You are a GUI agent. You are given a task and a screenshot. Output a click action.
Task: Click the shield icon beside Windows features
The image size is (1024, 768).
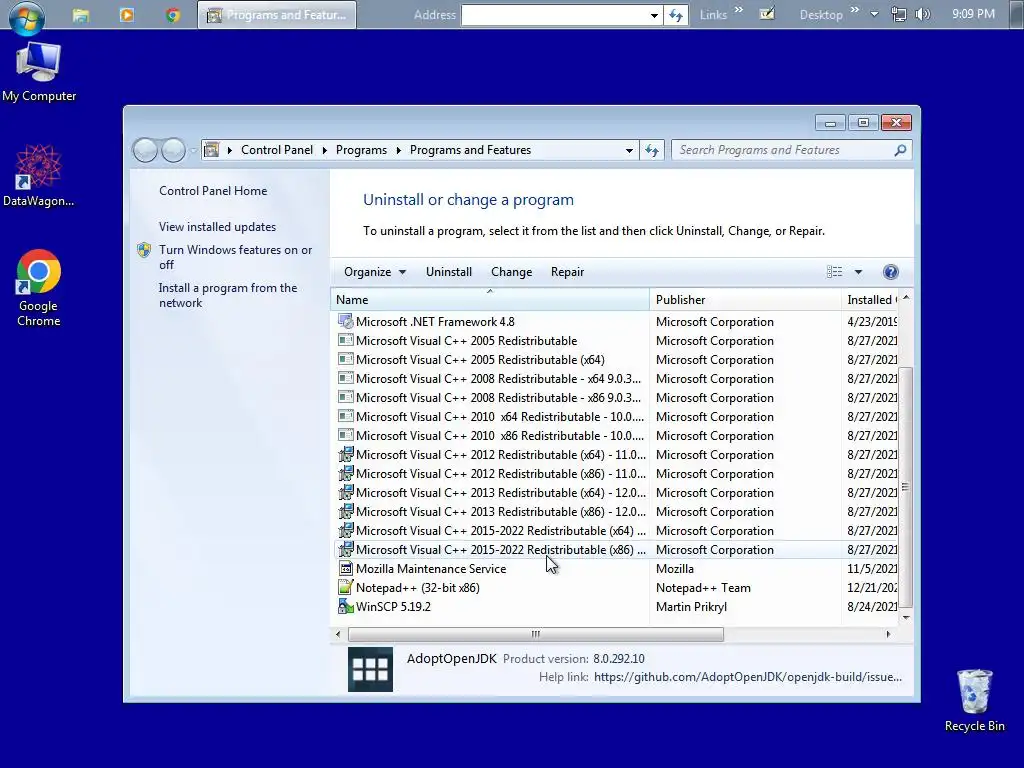coord(144,250)
